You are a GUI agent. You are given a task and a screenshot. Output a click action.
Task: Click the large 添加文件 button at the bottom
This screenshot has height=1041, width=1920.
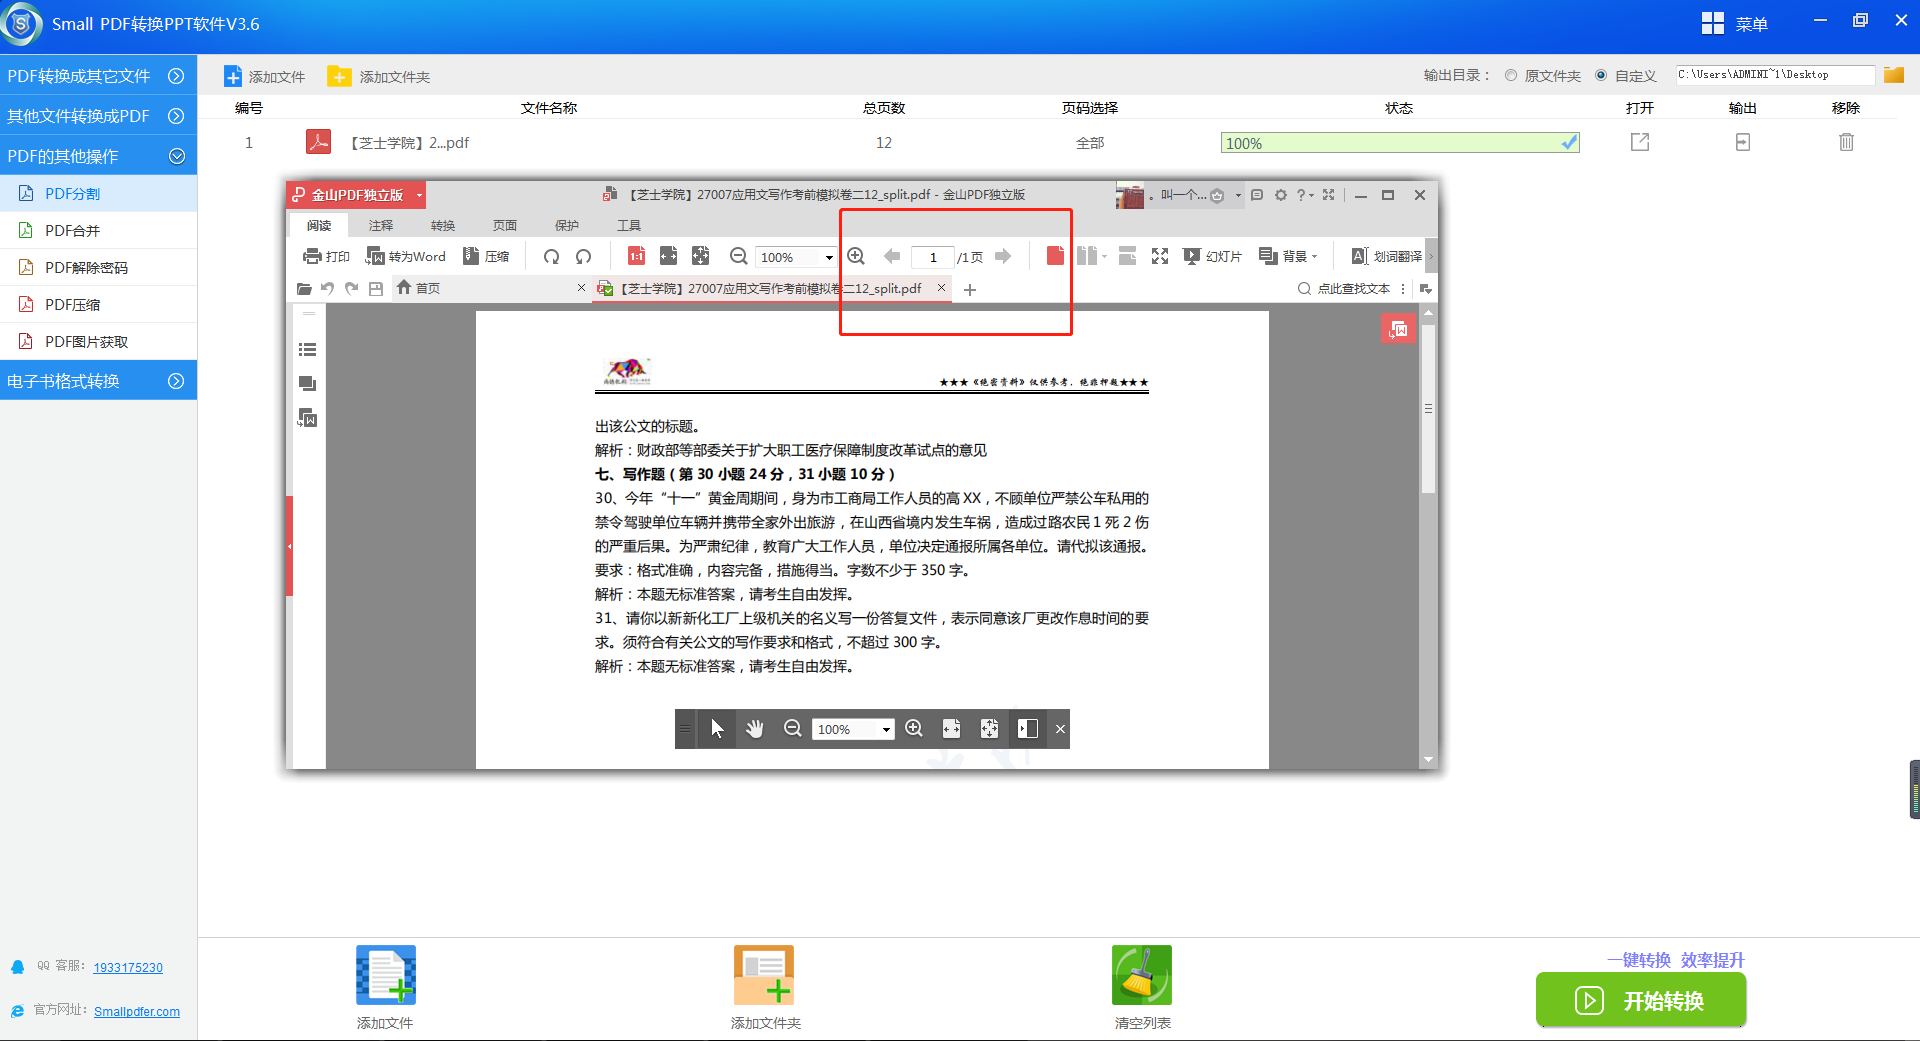coord(386,988)
